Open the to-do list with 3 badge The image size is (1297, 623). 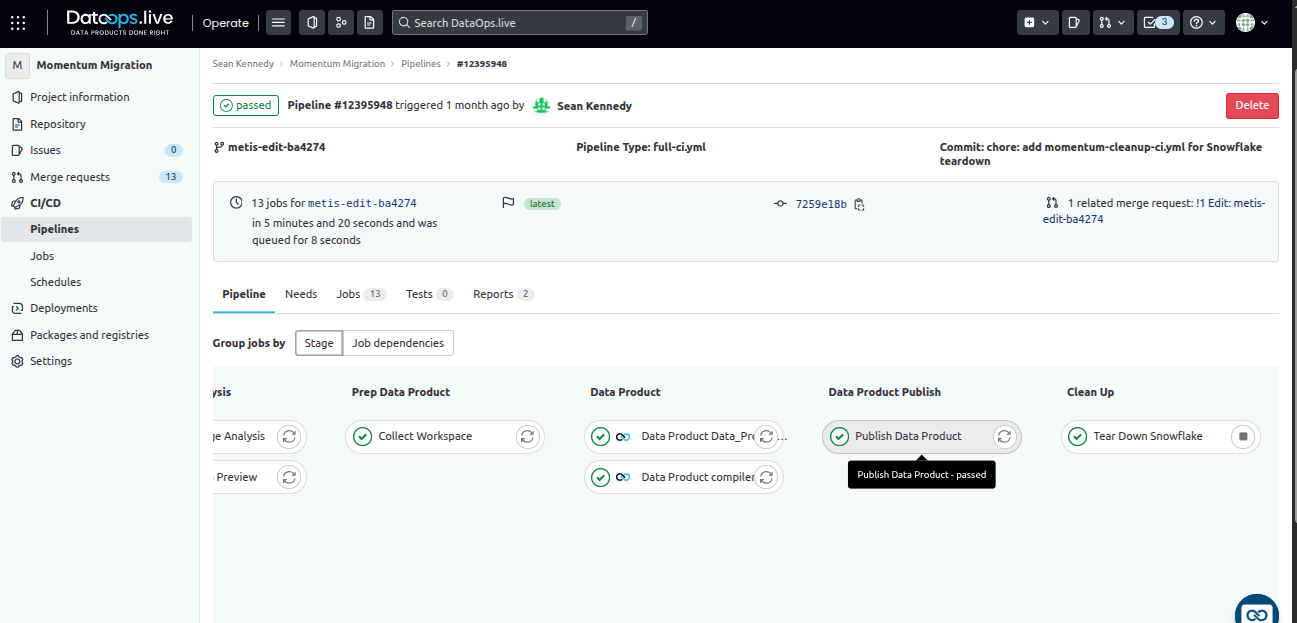[1157, 22]
